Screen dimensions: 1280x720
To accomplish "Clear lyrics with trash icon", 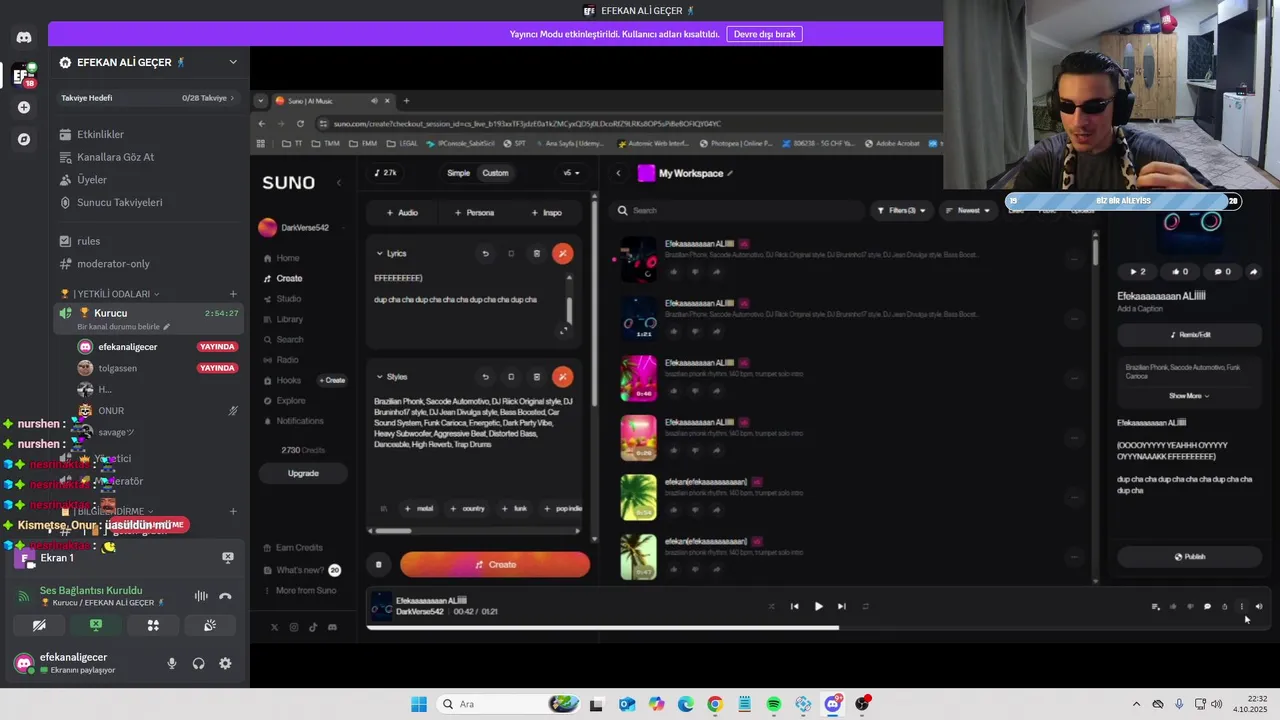I will tap(536, 254).
